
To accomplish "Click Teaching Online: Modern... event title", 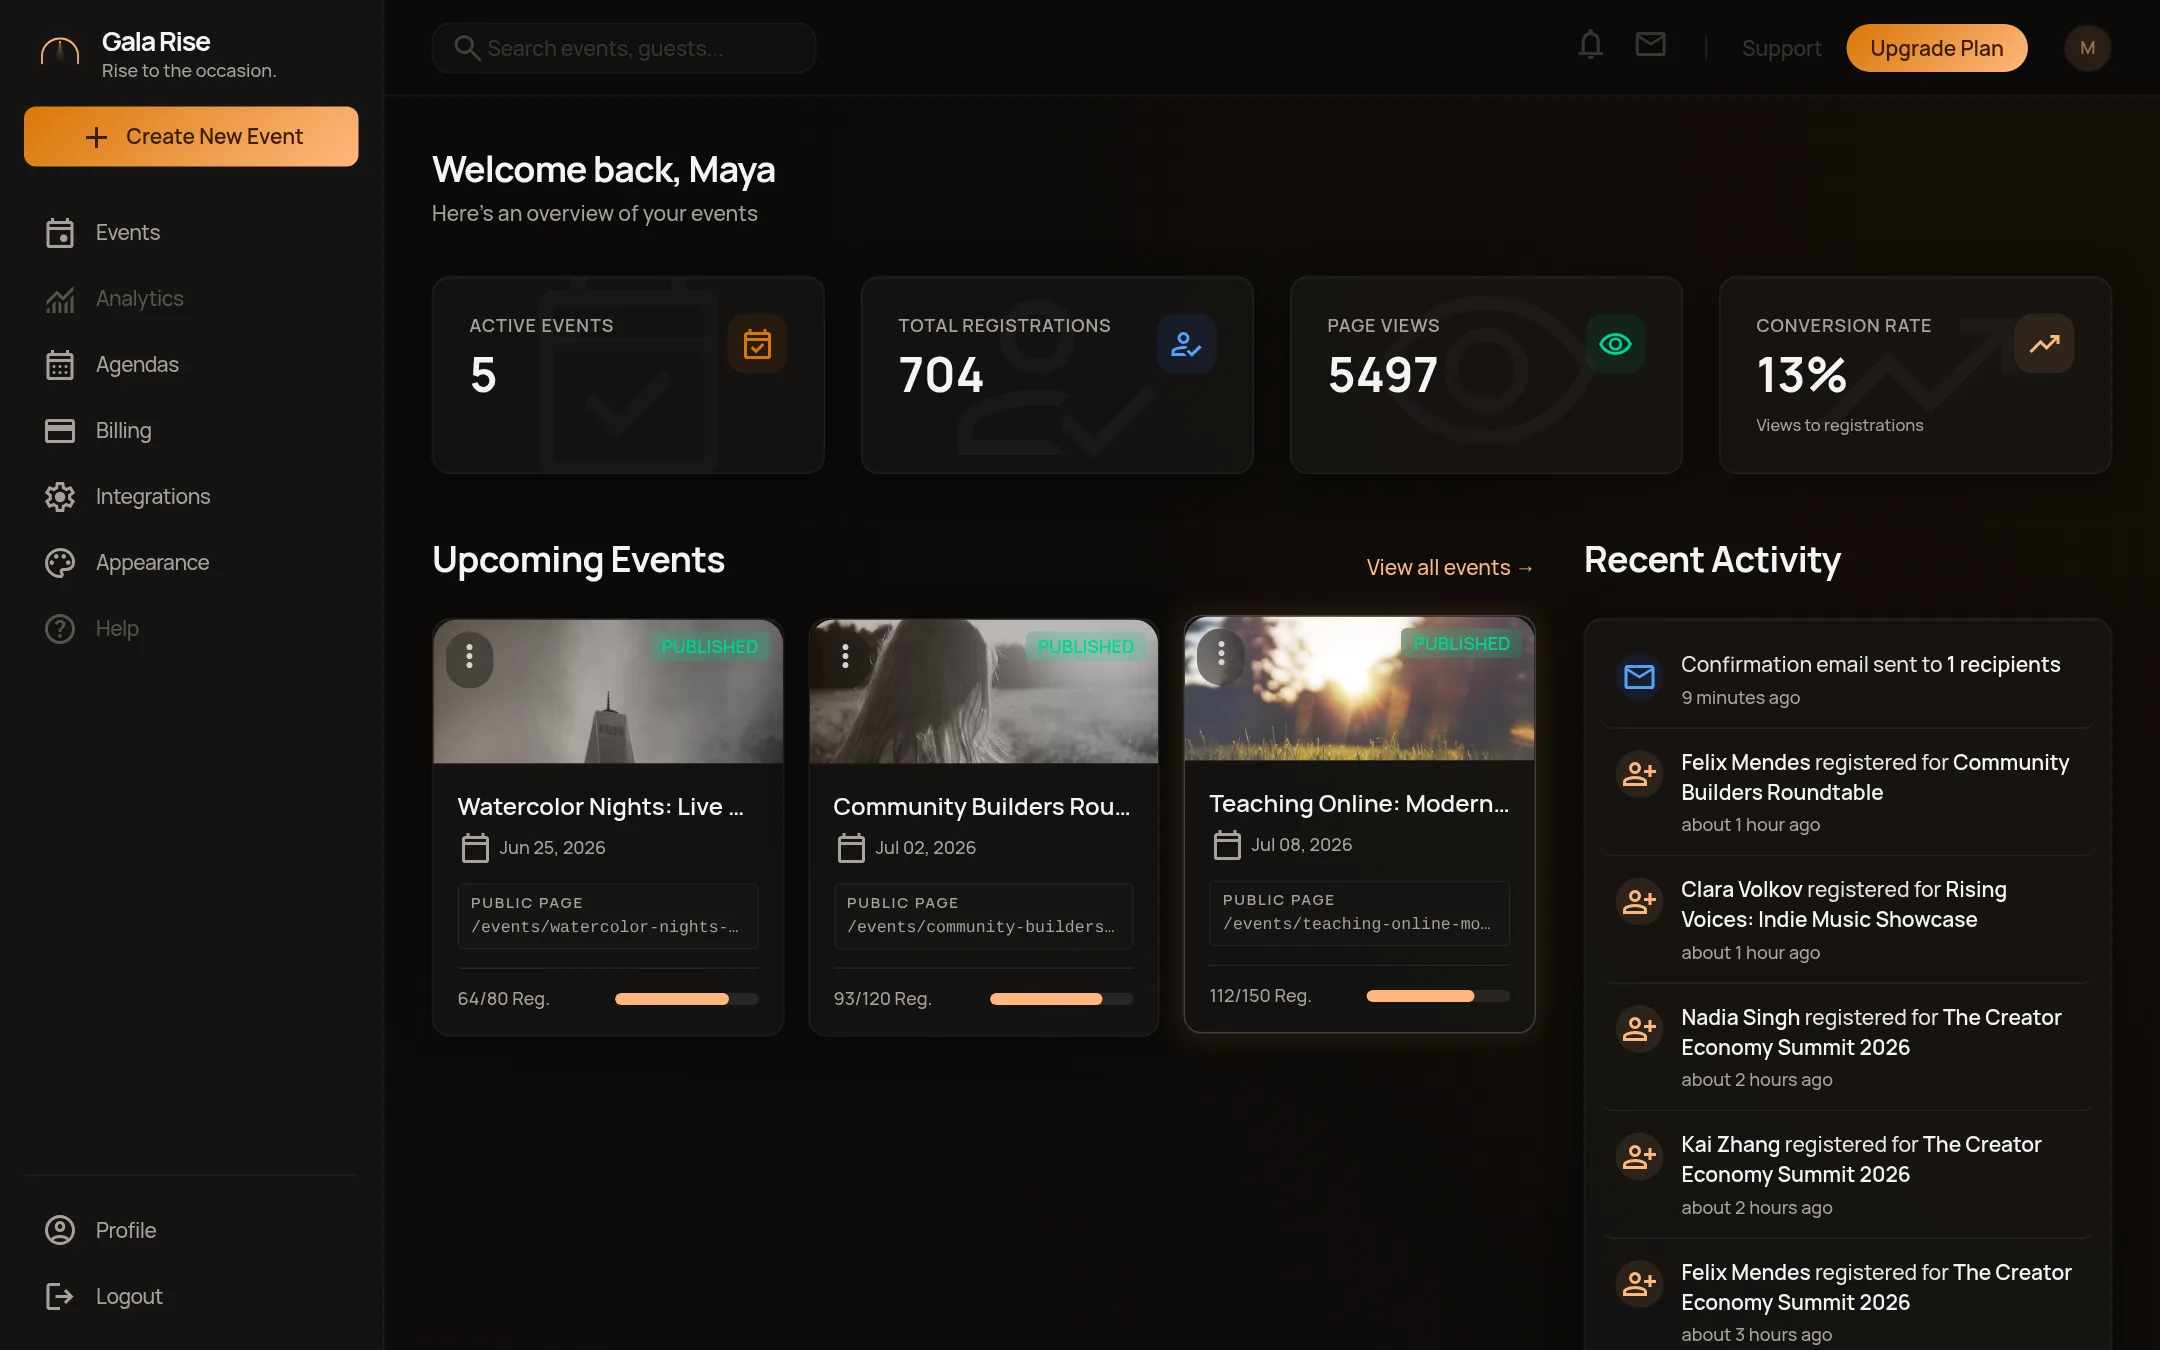I will pos(1358,803).
